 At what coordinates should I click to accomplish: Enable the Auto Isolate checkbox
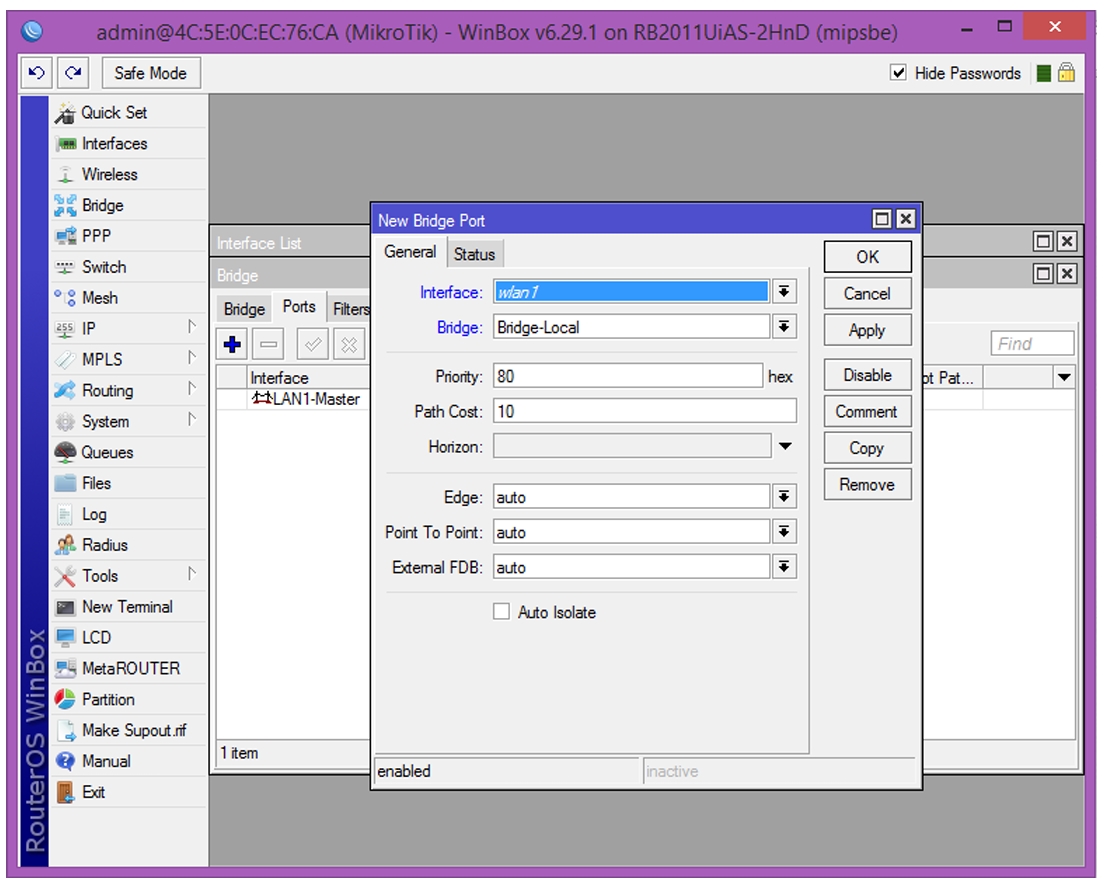pos(501,612)
